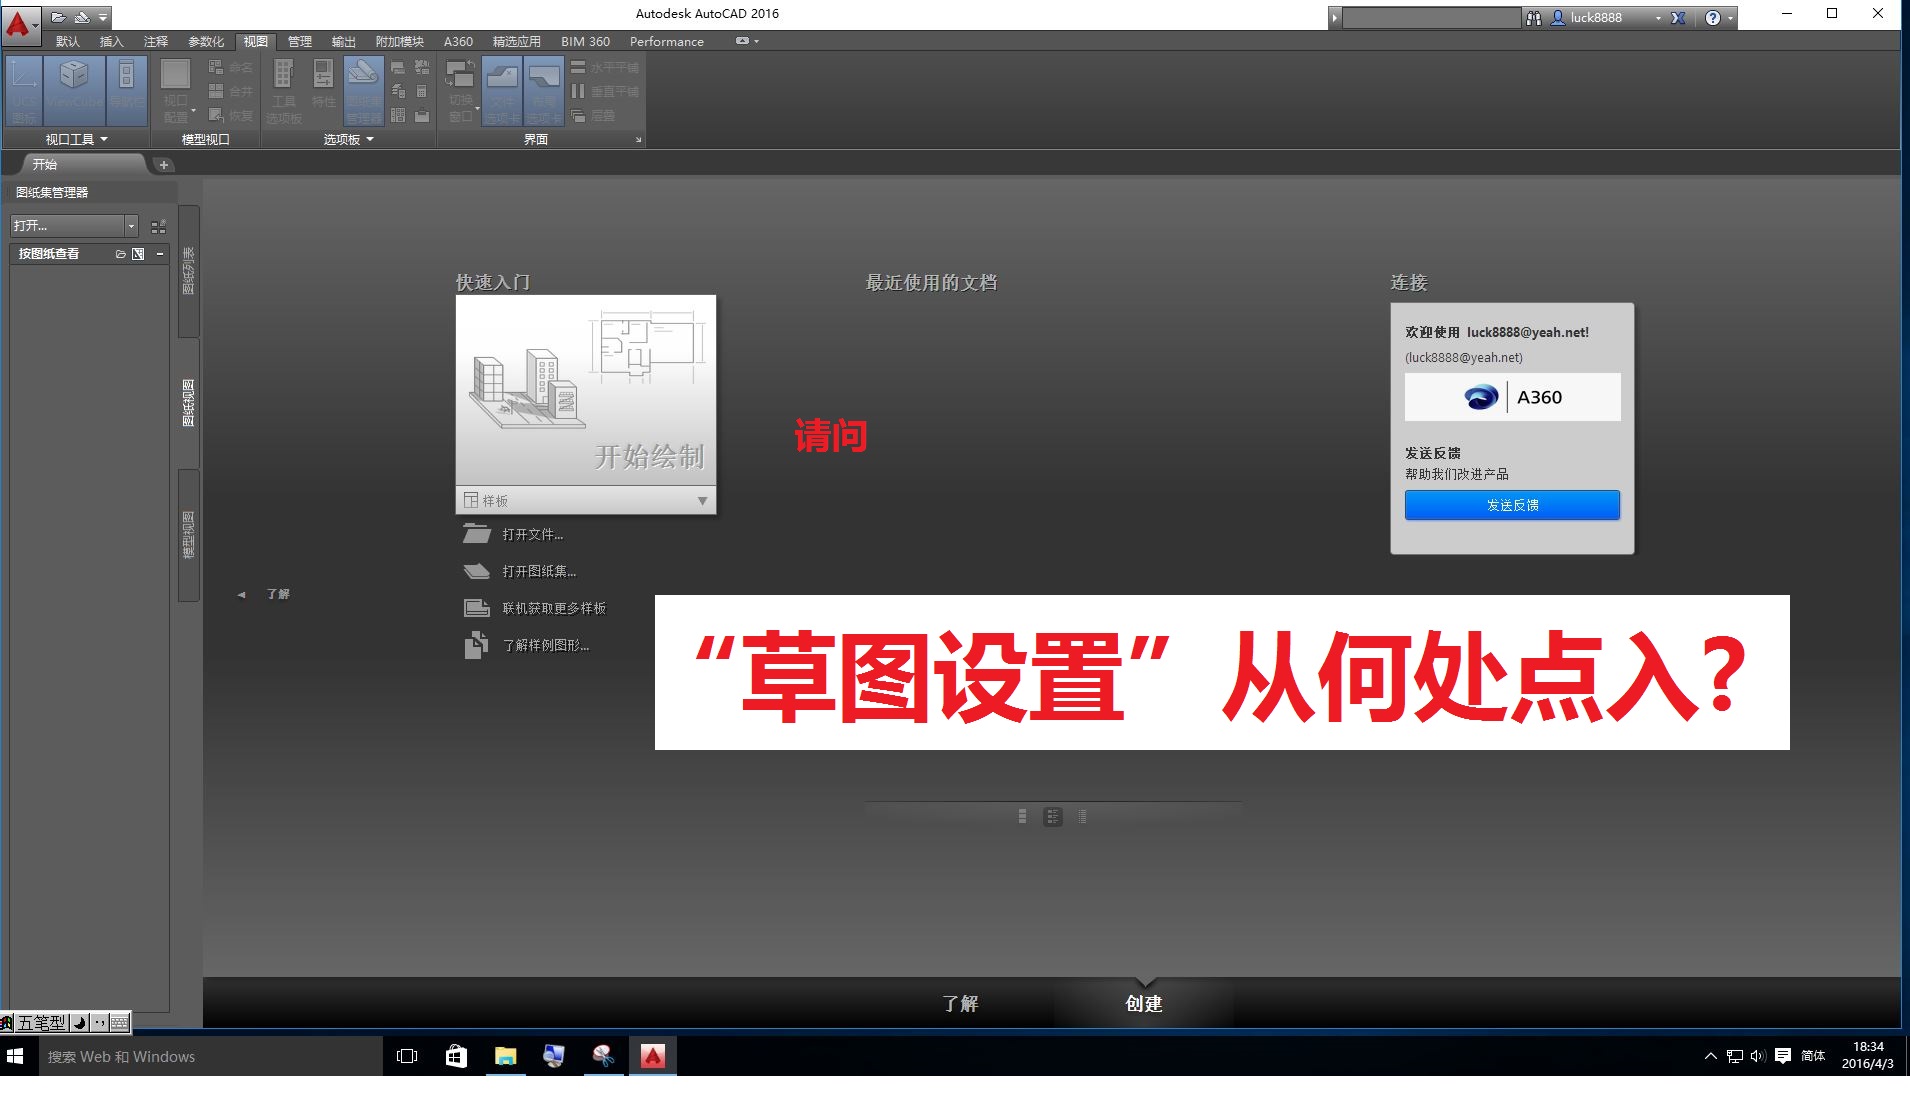
Task: Toggle the ViewCube display button
Action: pyautogui.click(x=74, y=90)
